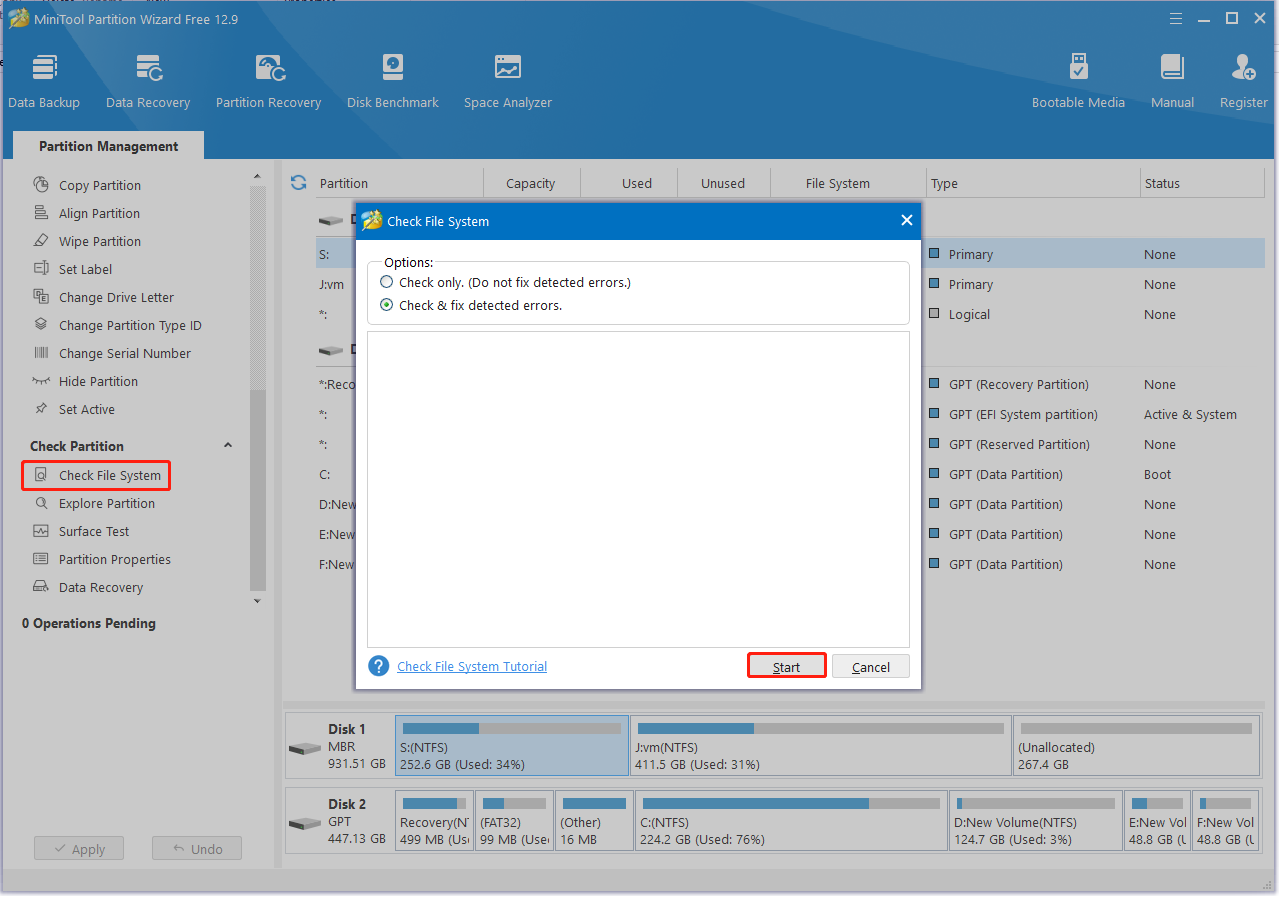The height and width of the screenshot is (899, 1279).
Task: Click the Capacity column header
Action: (x=531, y=183)
